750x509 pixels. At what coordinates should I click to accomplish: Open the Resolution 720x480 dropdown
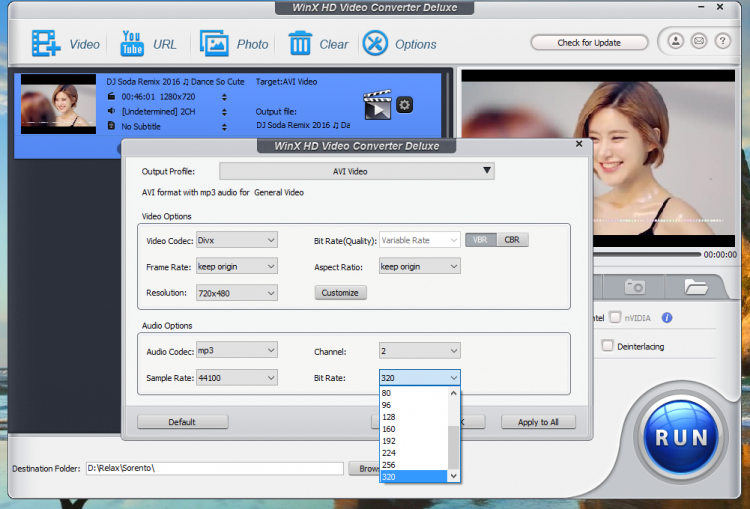(x=237, y=293)
